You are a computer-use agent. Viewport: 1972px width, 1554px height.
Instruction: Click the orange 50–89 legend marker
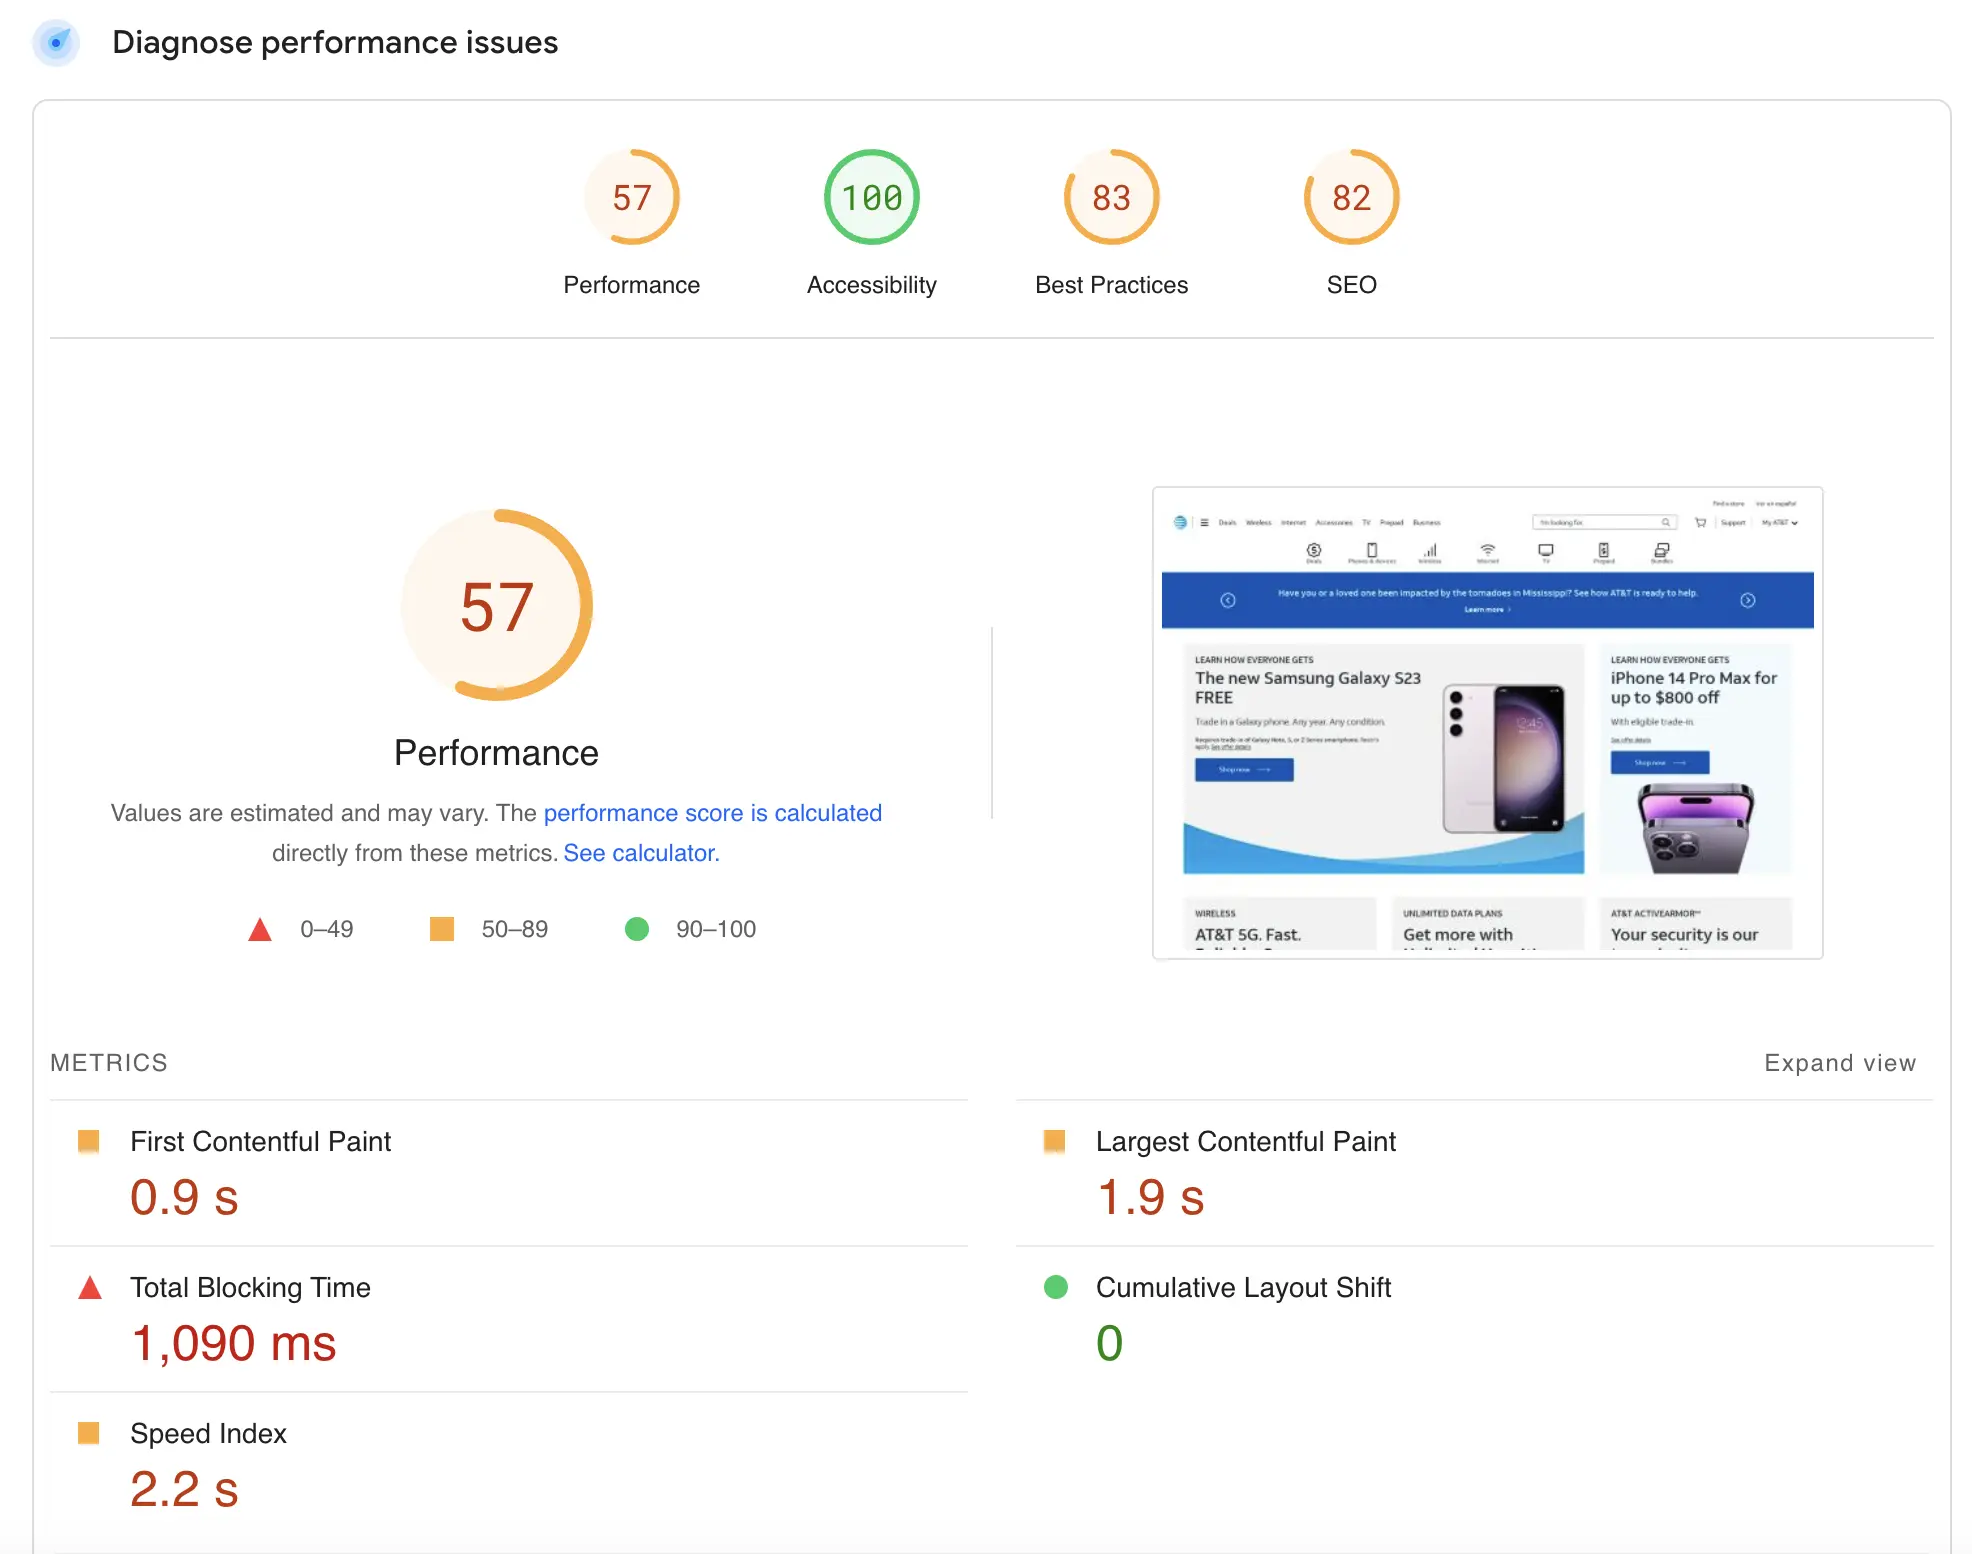point(440,929)
